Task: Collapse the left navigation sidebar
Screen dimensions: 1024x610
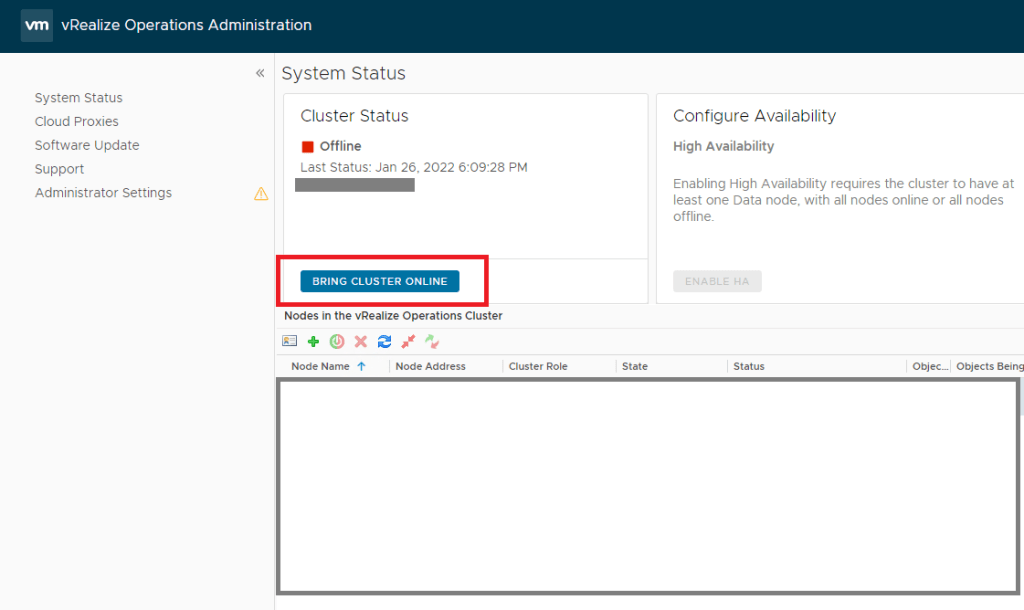Action: click(x=260, y=73)
